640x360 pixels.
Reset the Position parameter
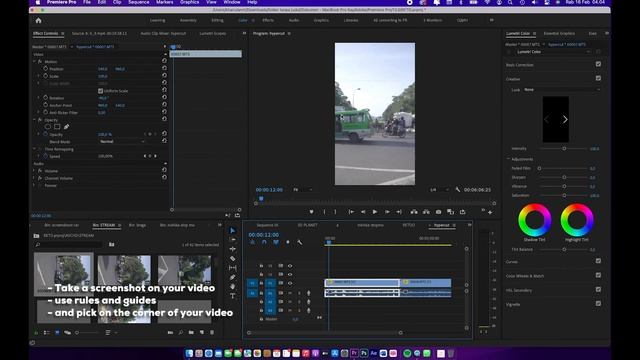[164, 68]
